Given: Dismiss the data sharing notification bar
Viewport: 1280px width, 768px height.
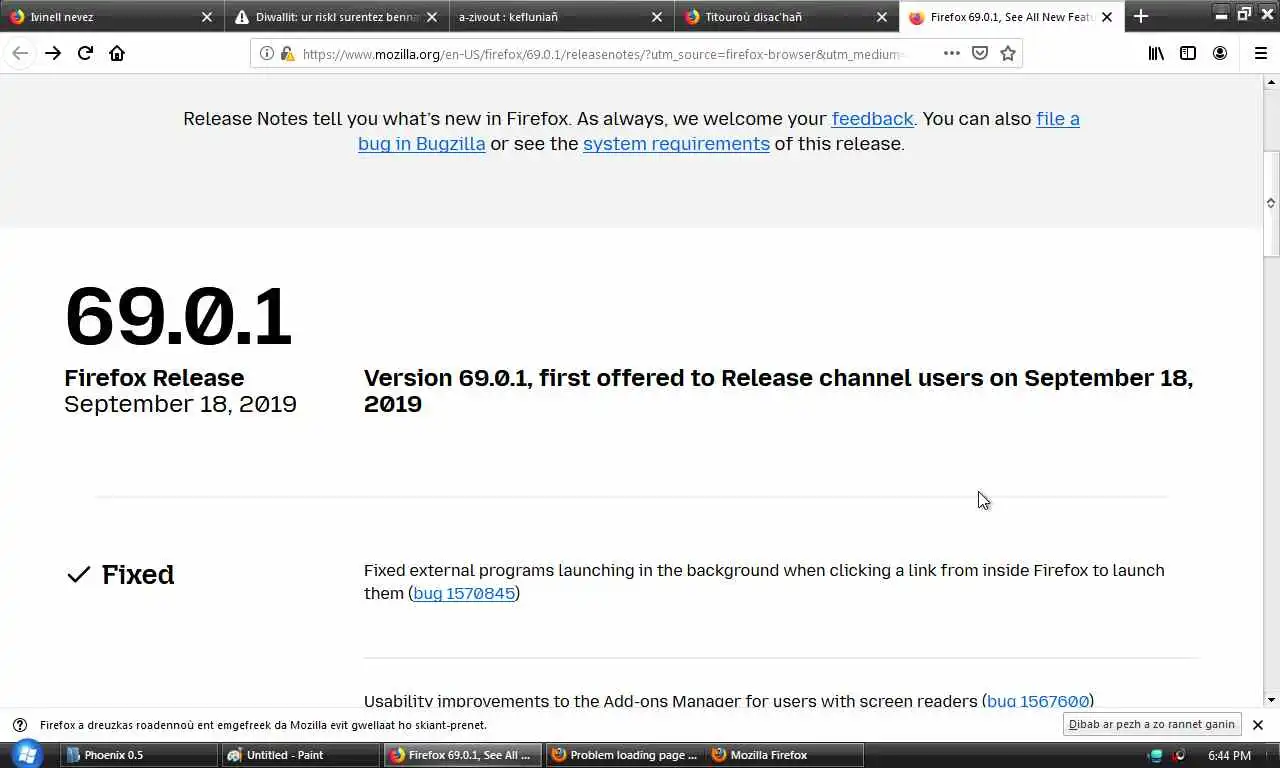Looking at the screenshot, I should coord(1258,725).
